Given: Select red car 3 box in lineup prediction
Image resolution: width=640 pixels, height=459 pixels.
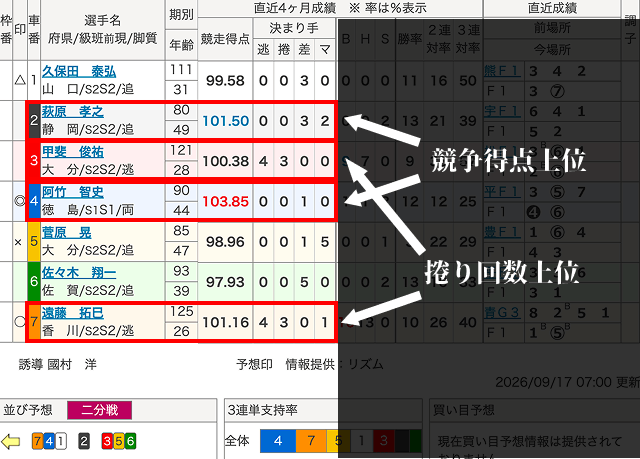Looking at the screenshot, I should click(x=107, y=441).
